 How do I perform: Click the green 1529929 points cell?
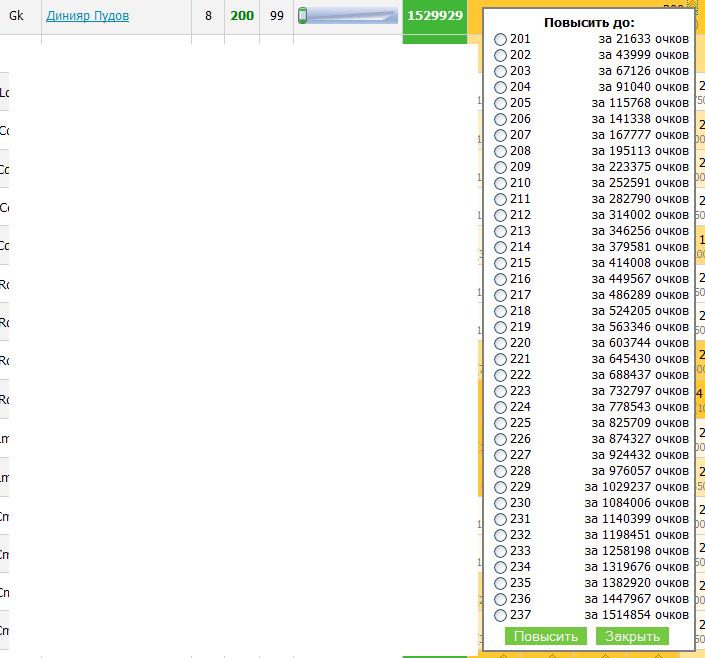coord(434,16)
